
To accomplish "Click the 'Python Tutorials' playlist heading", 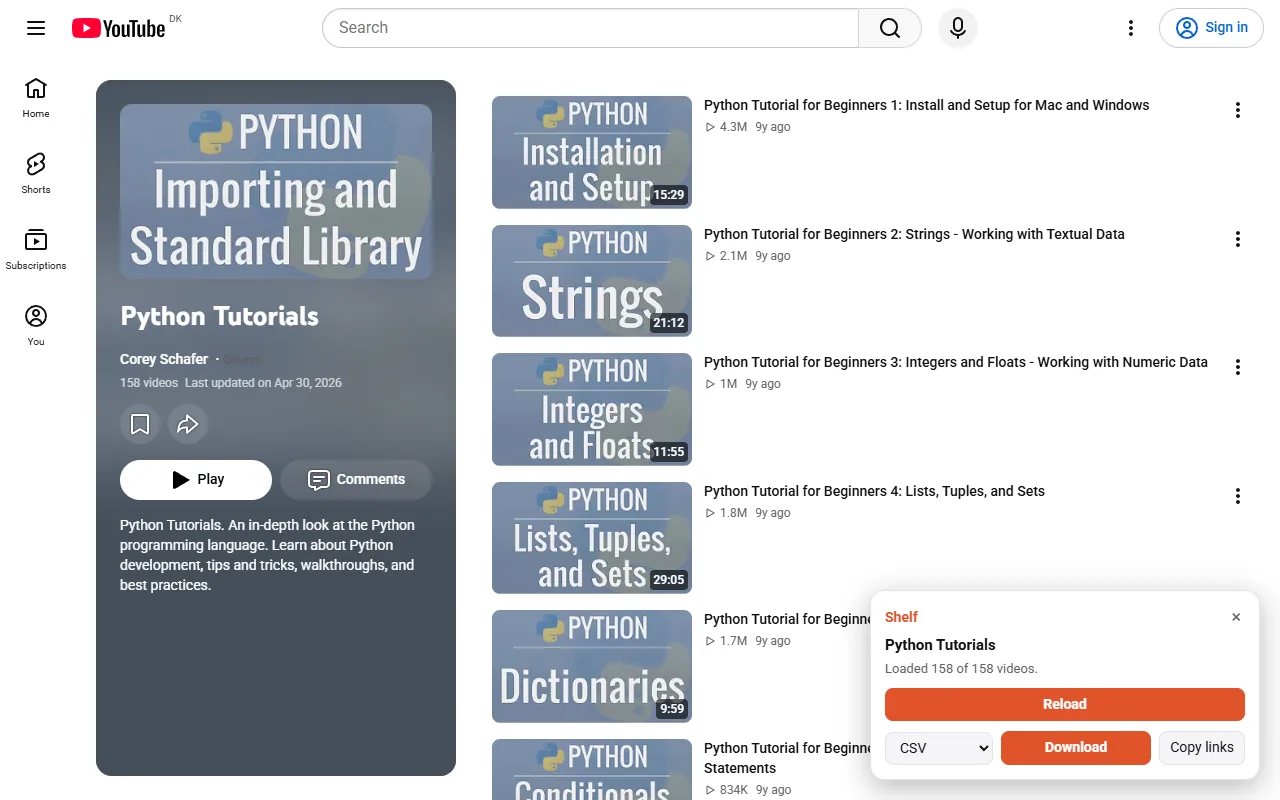I will pyautogui.click(x=219, y=316).
